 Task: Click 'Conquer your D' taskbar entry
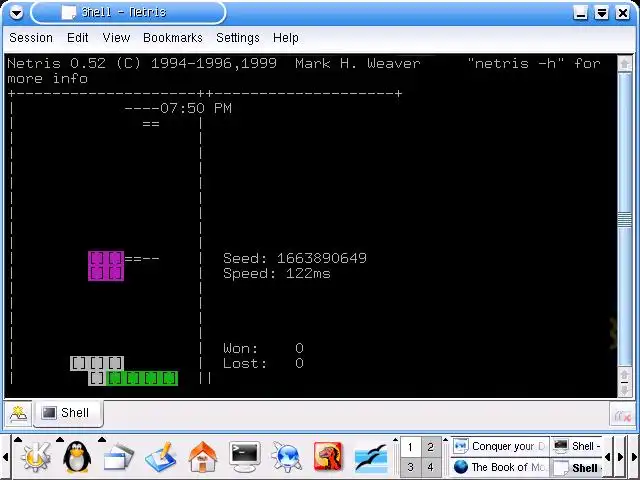500,447
